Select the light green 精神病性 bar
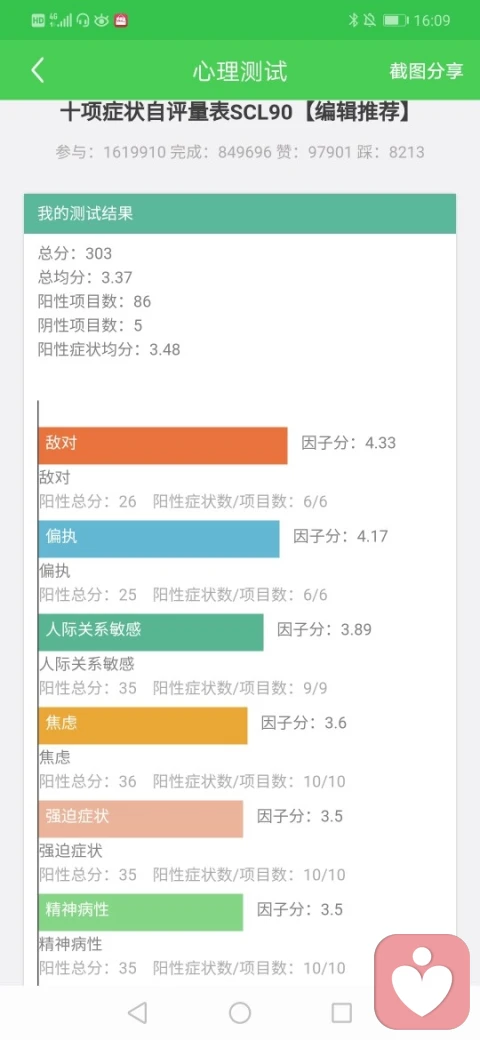Viewport: 480px width, 1040px height. pyautogui.click(x=141, y=912)
